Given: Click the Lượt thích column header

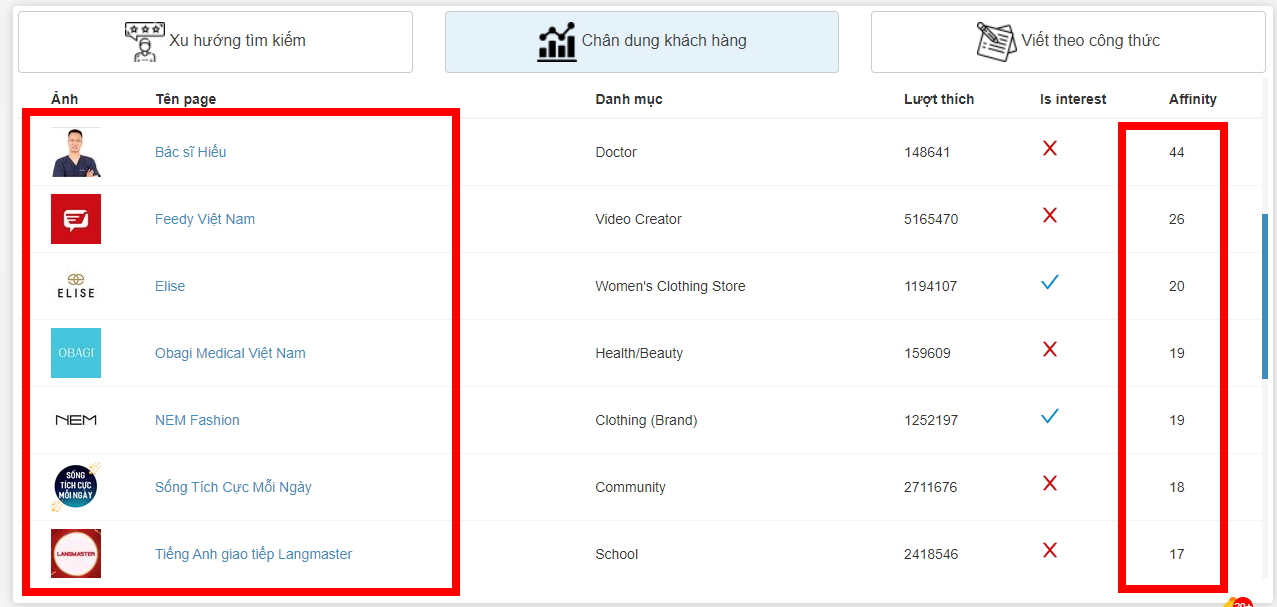Looking at the screenshot, I should [x=939, y=99].
